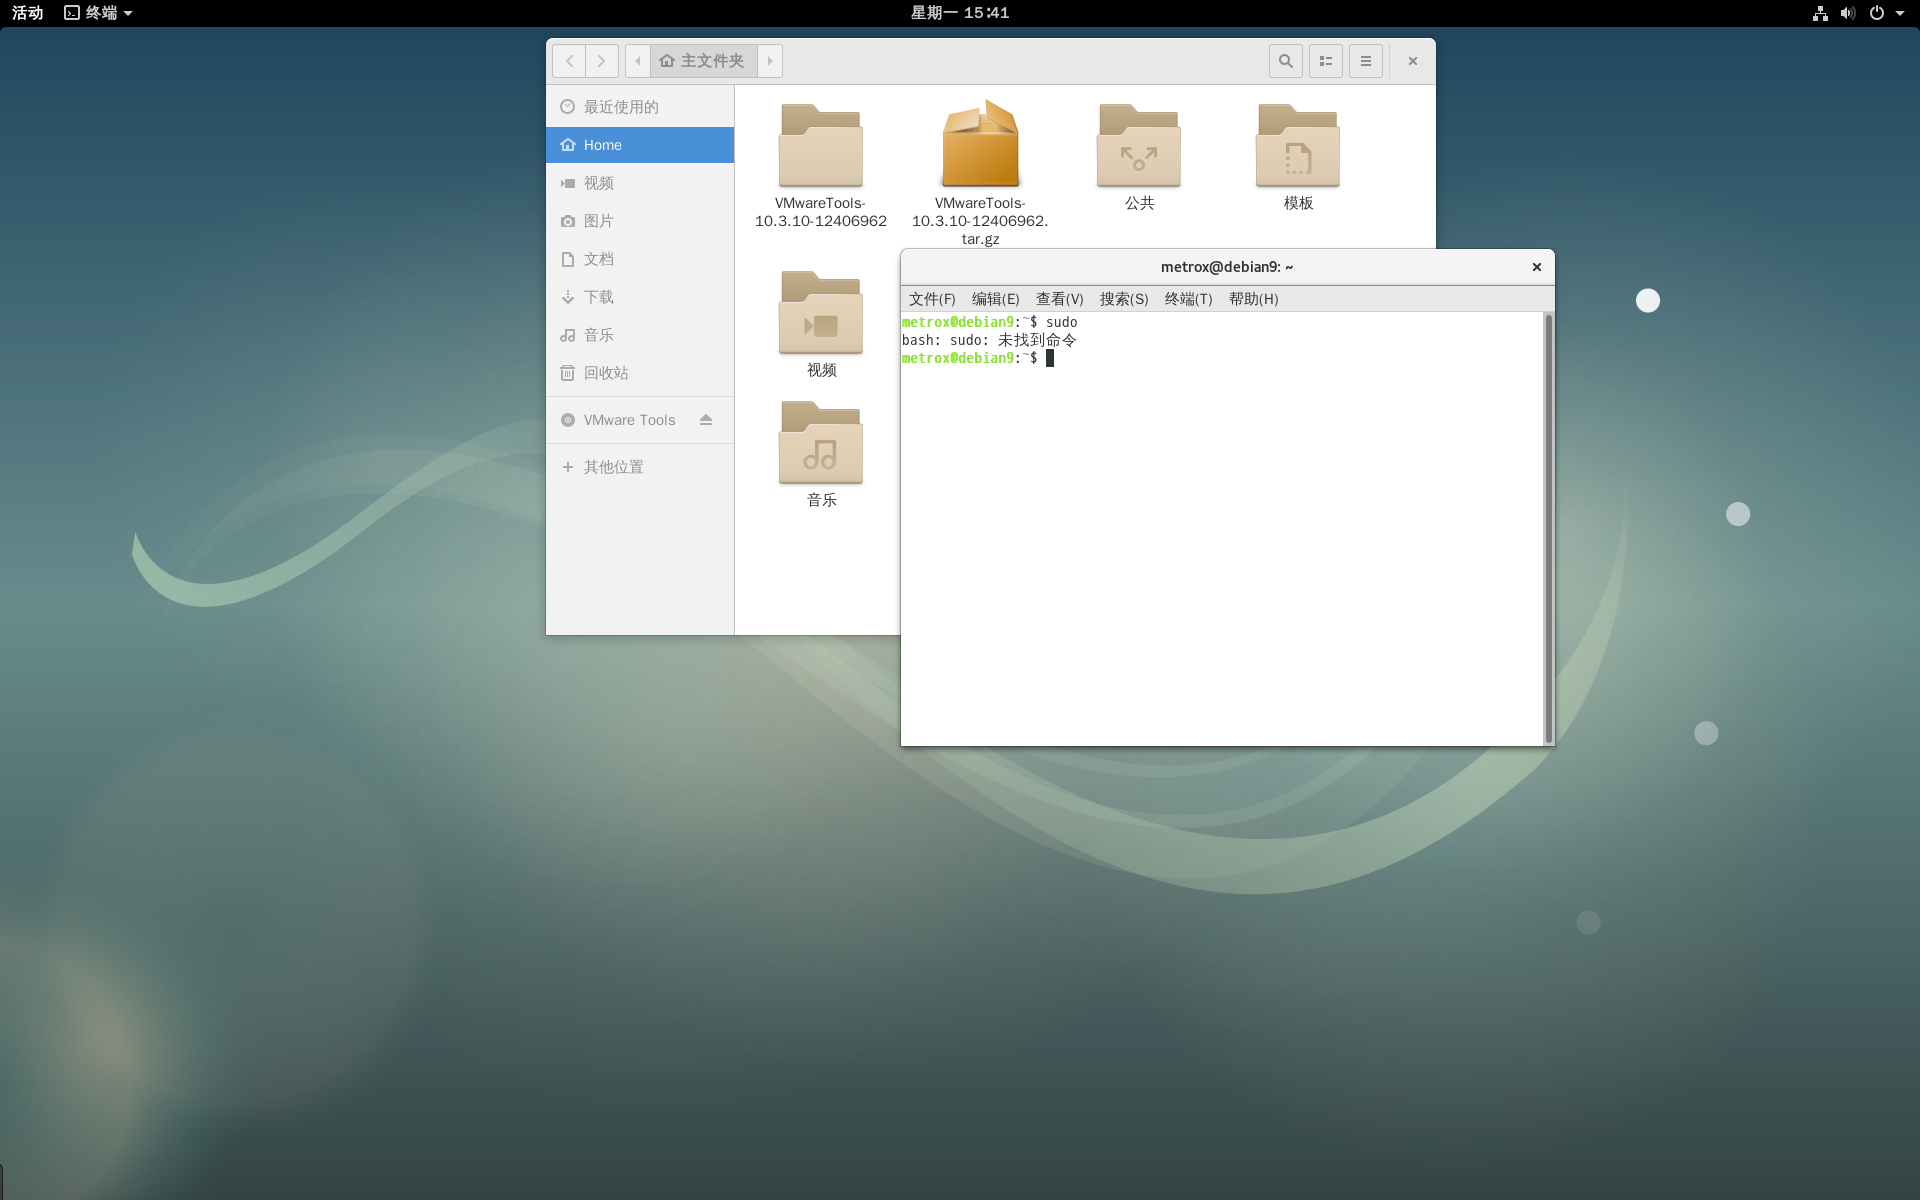Click the right path-bar scroll arrow
This screenshot has height=1200, width=1920.
point(770,61)
